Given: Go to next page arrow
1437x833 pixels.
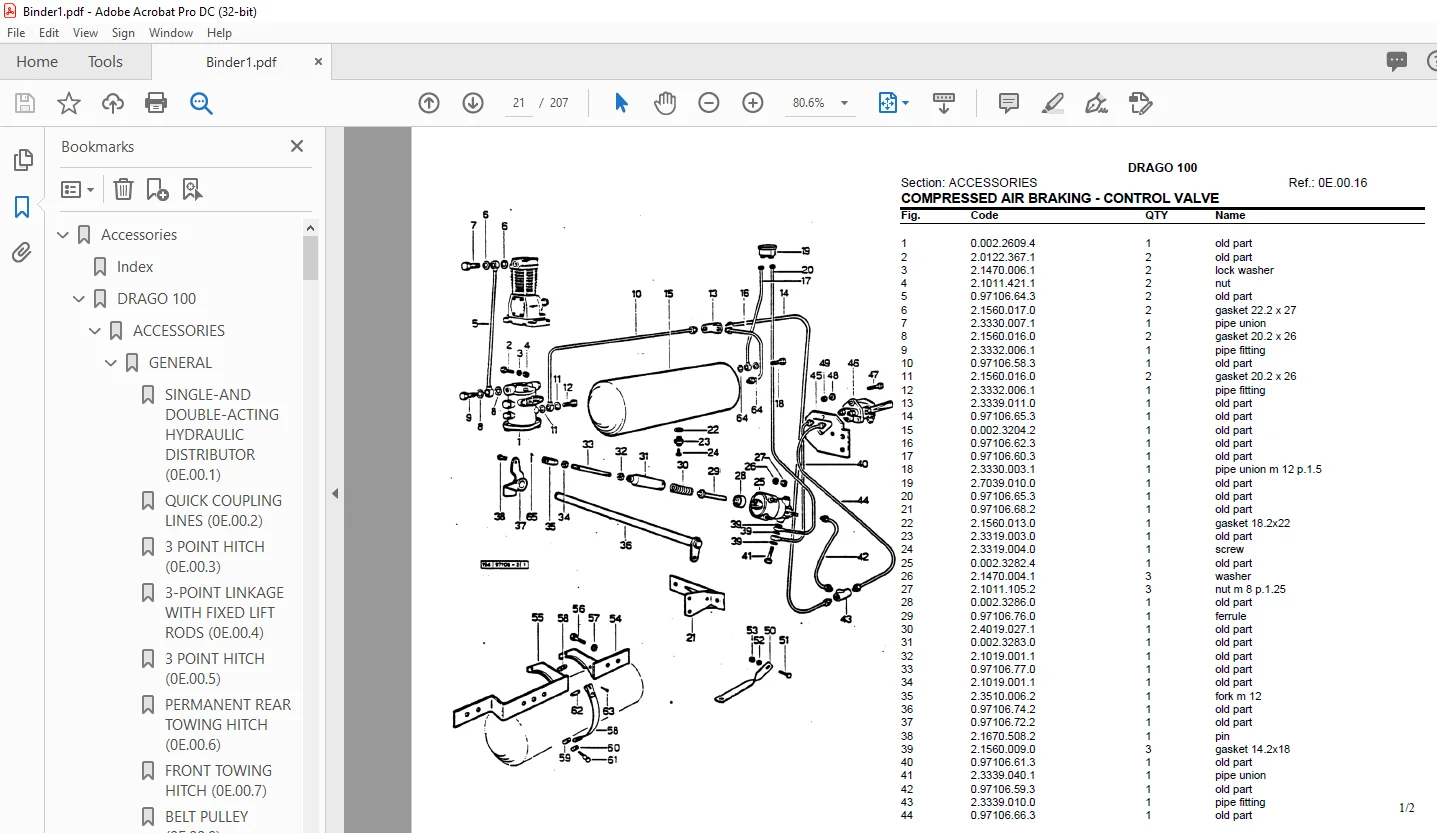Looking at the screenshot, I should click(x=473, y=103).
